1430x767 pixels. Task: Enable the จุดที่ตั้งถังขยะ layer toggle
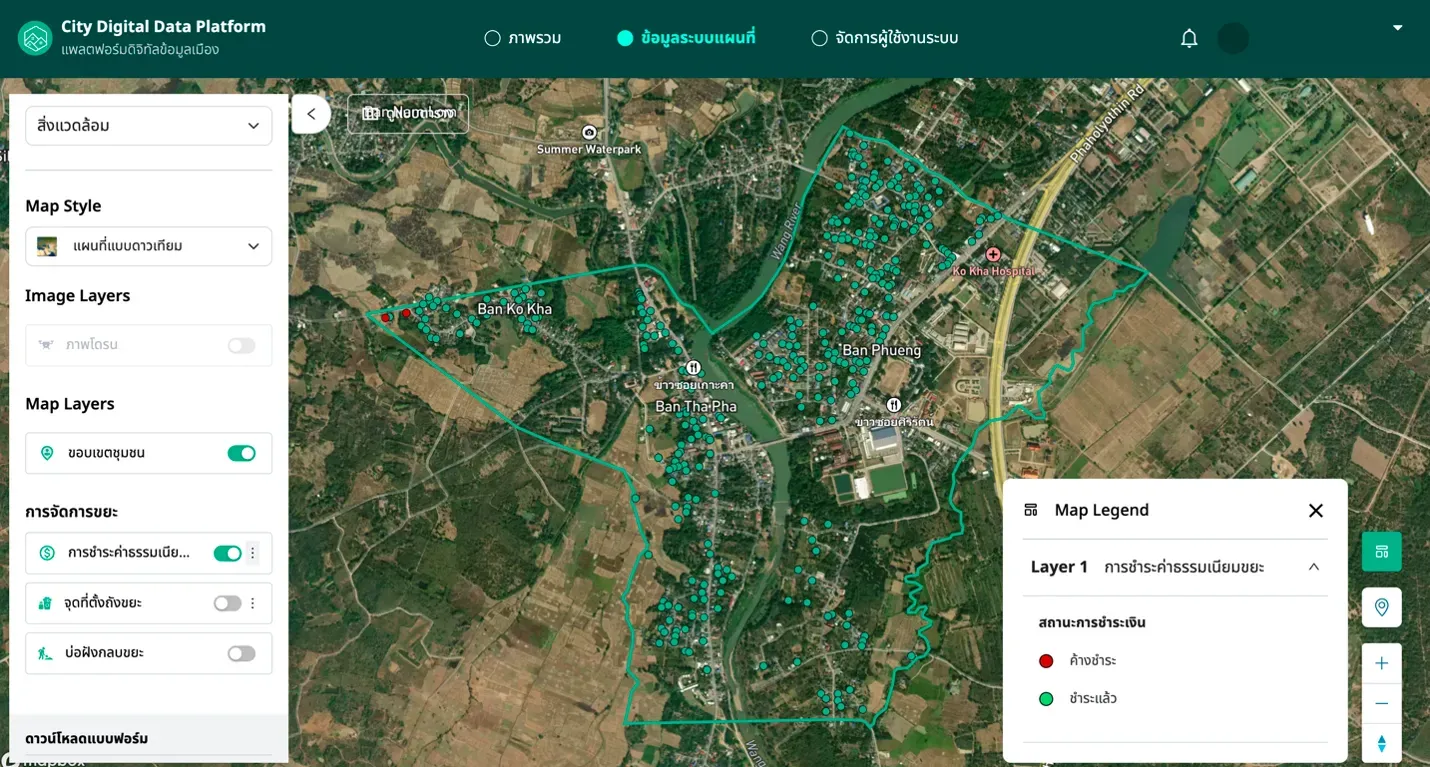[227, 603]
